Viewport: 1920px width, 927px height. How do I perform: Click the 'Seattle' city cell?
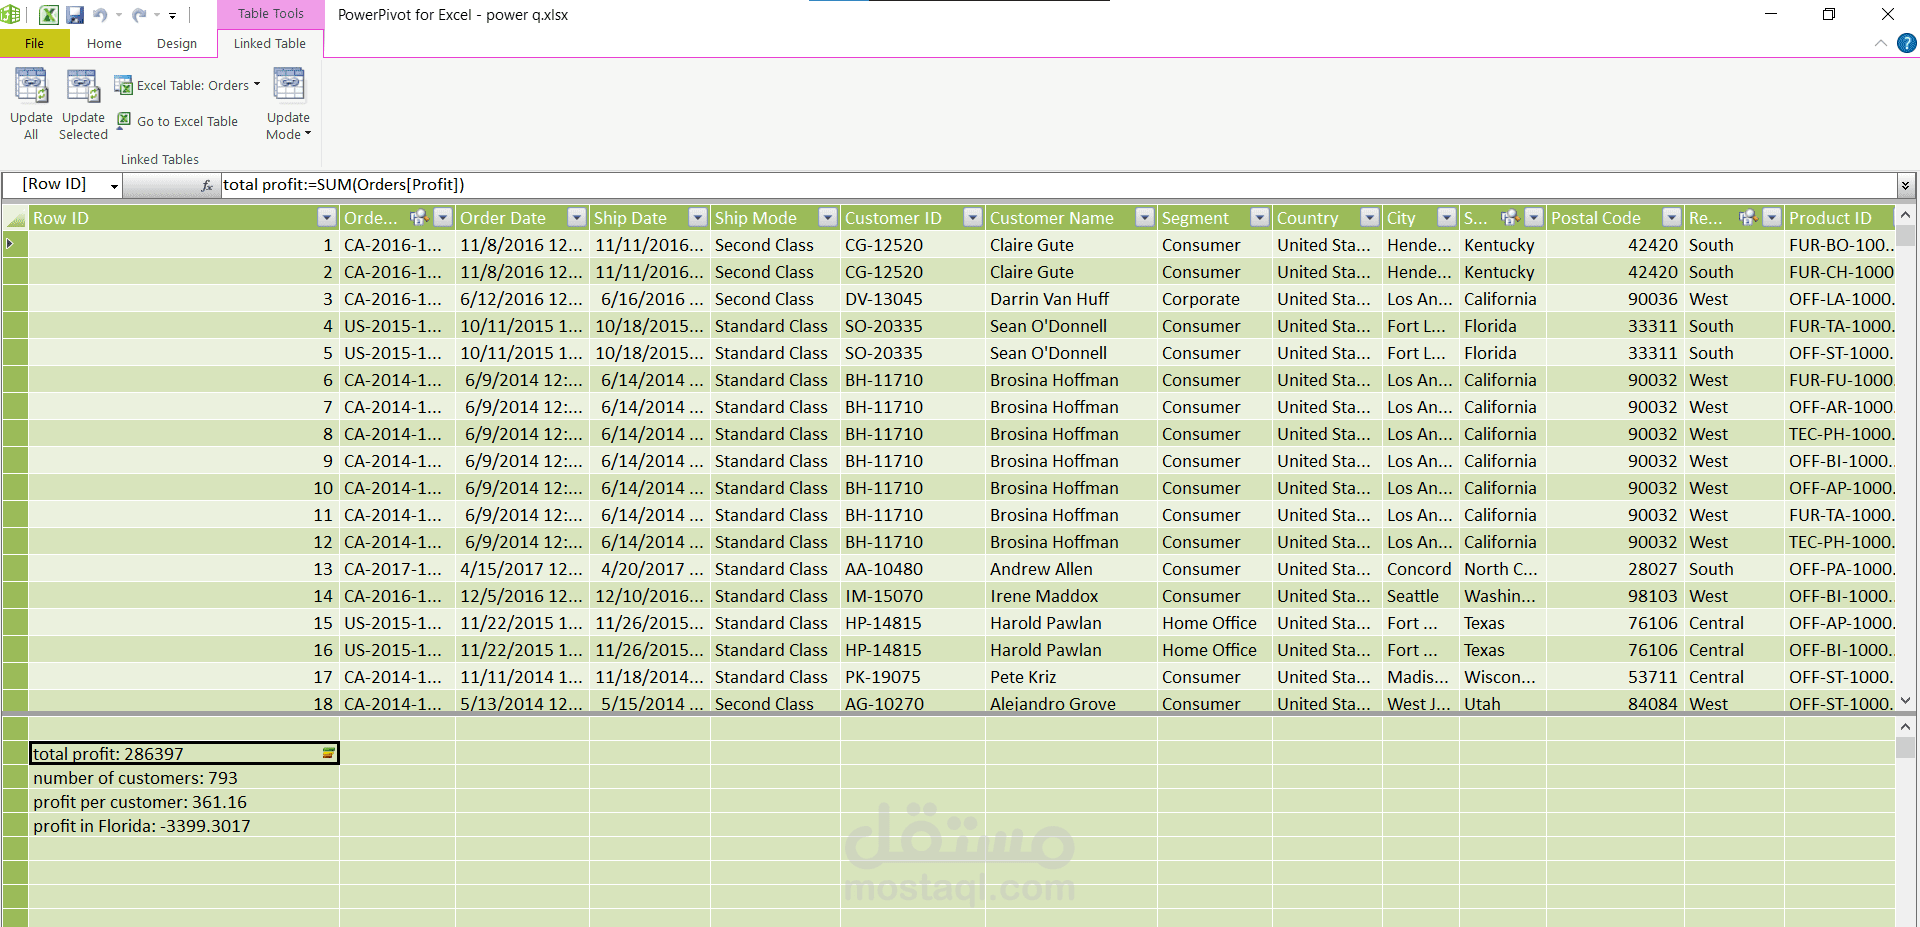(x=1421, y=596)
